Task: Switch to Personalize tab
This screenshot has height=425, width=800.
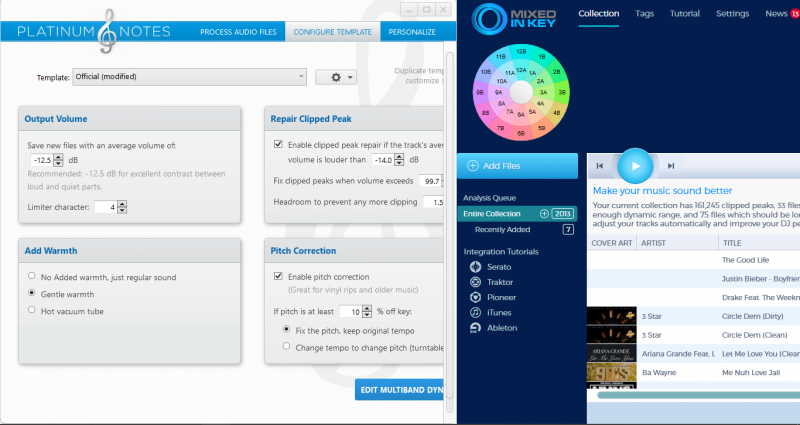Action: tap(412, 32)
